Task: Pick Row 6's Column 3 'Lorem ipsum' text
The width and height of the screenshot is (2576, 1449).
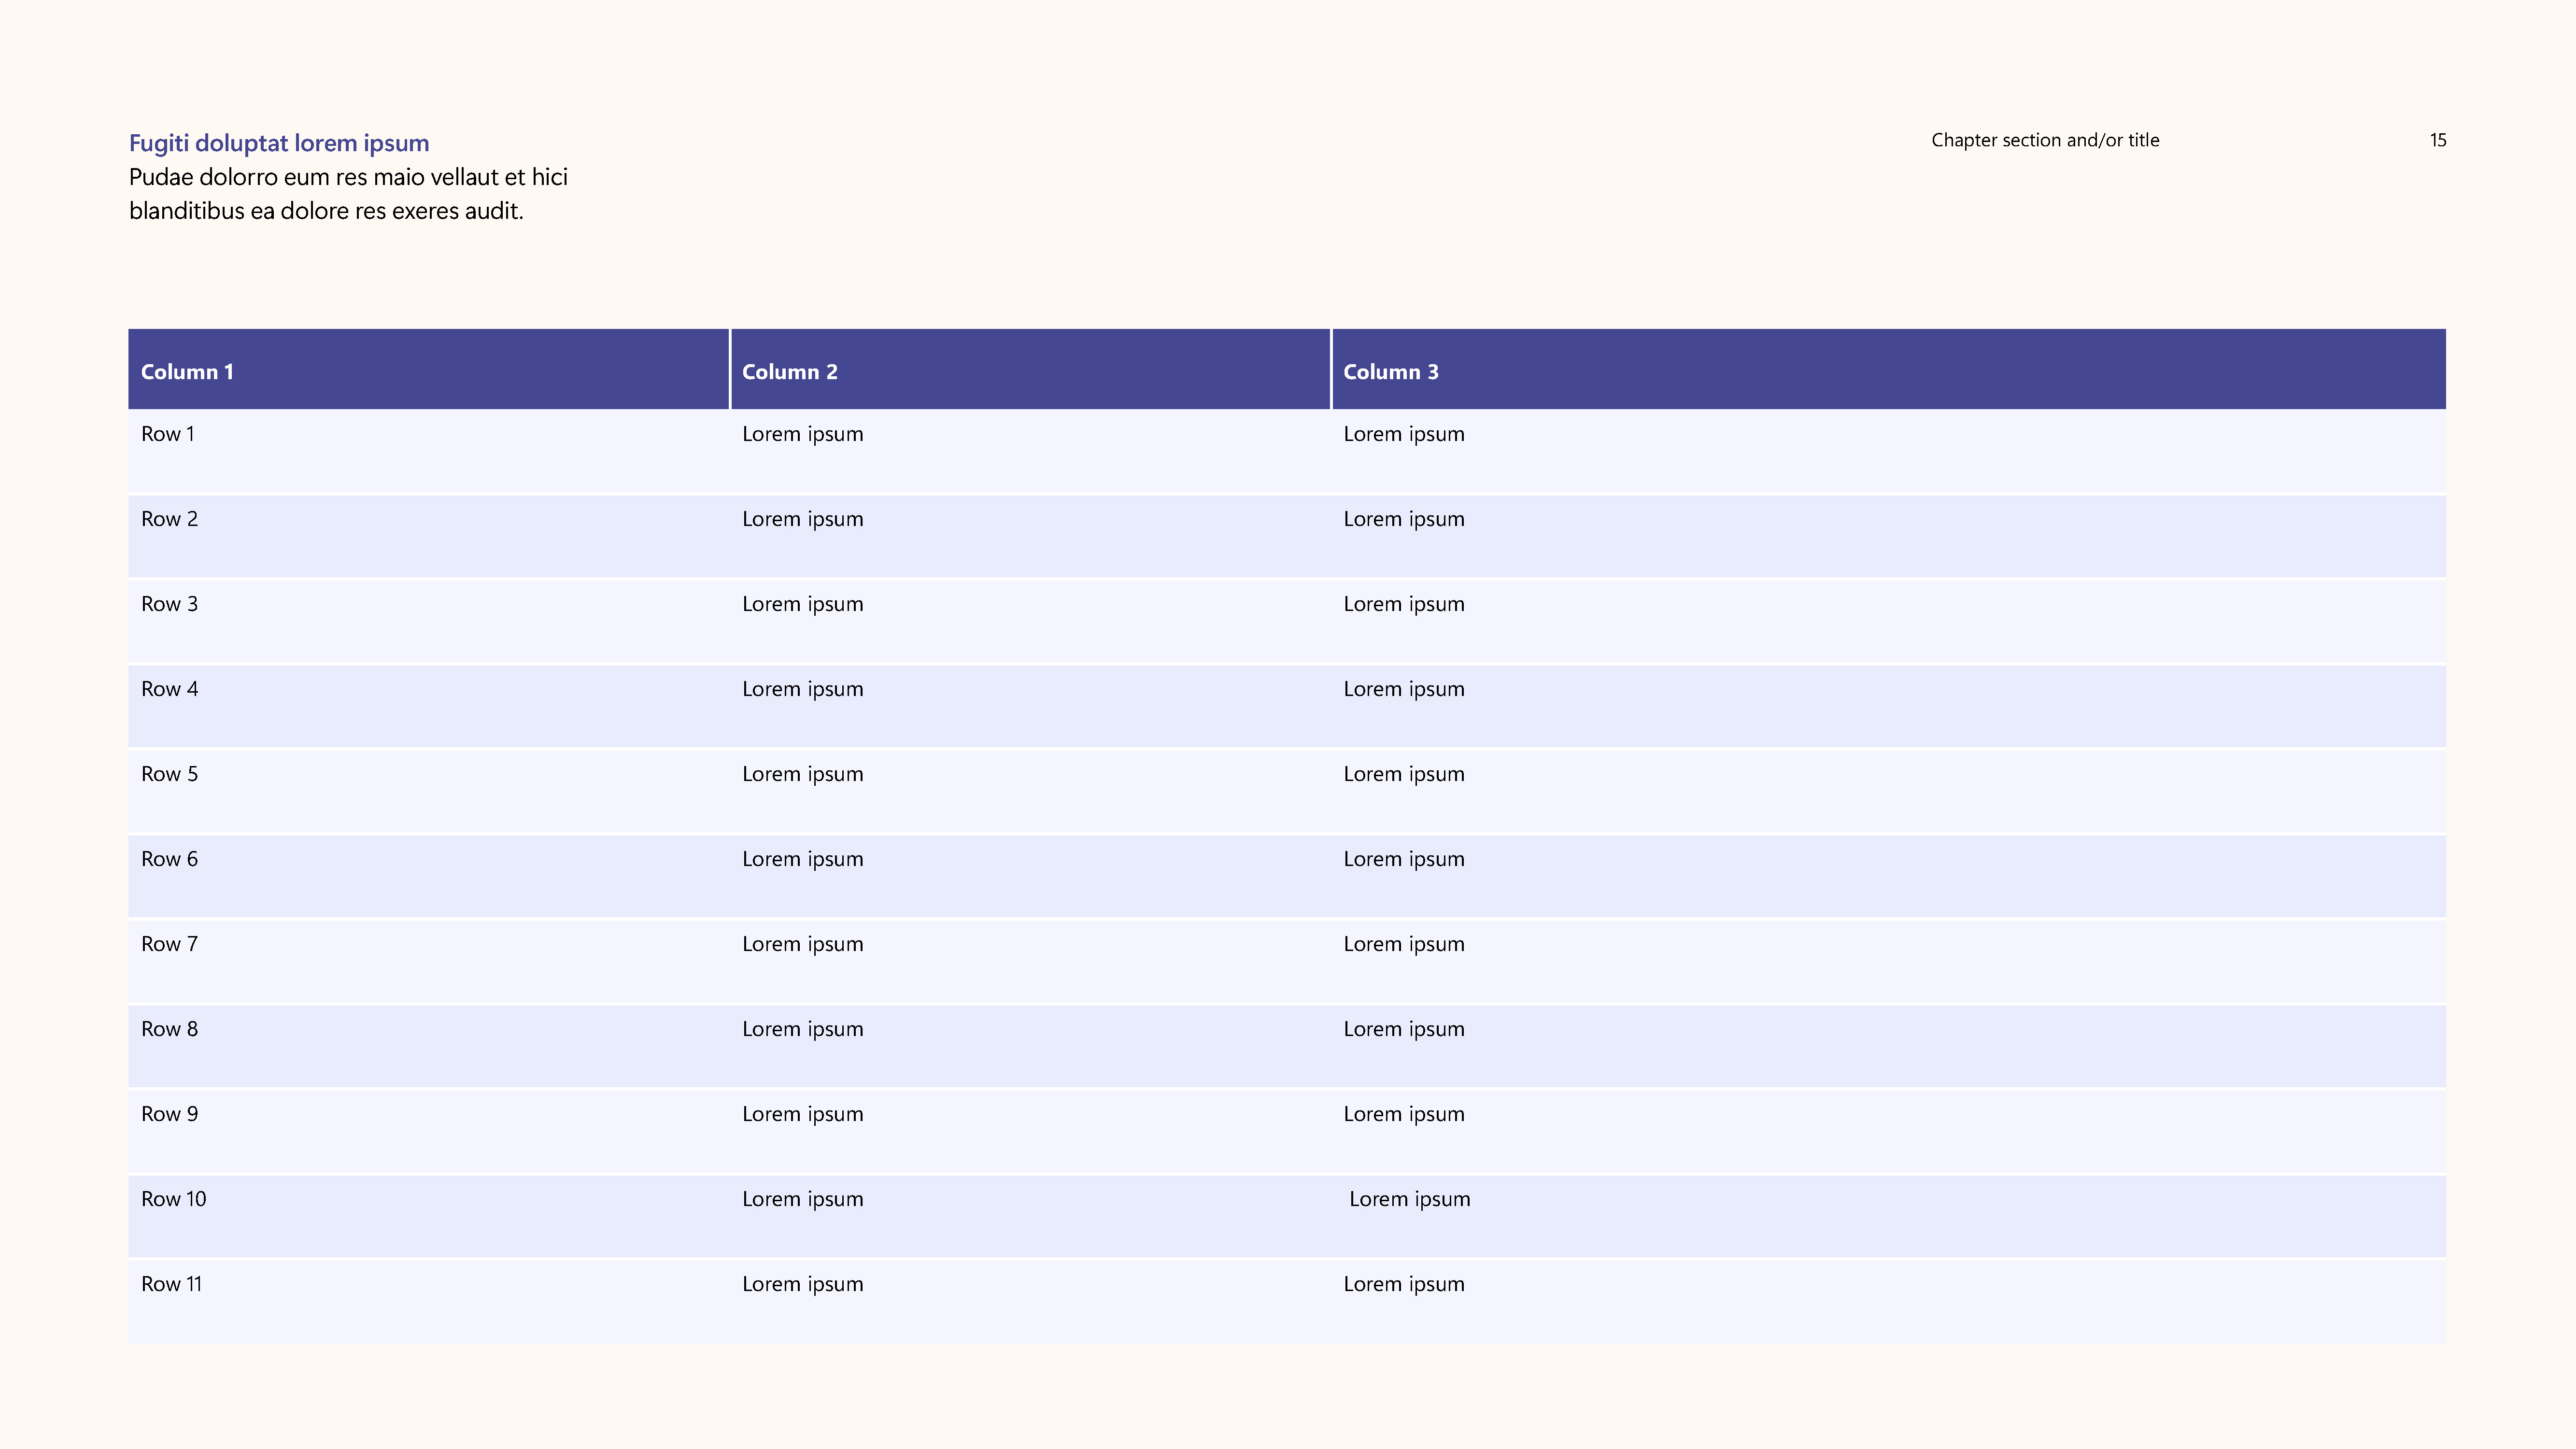Action: click(1404, 860)
